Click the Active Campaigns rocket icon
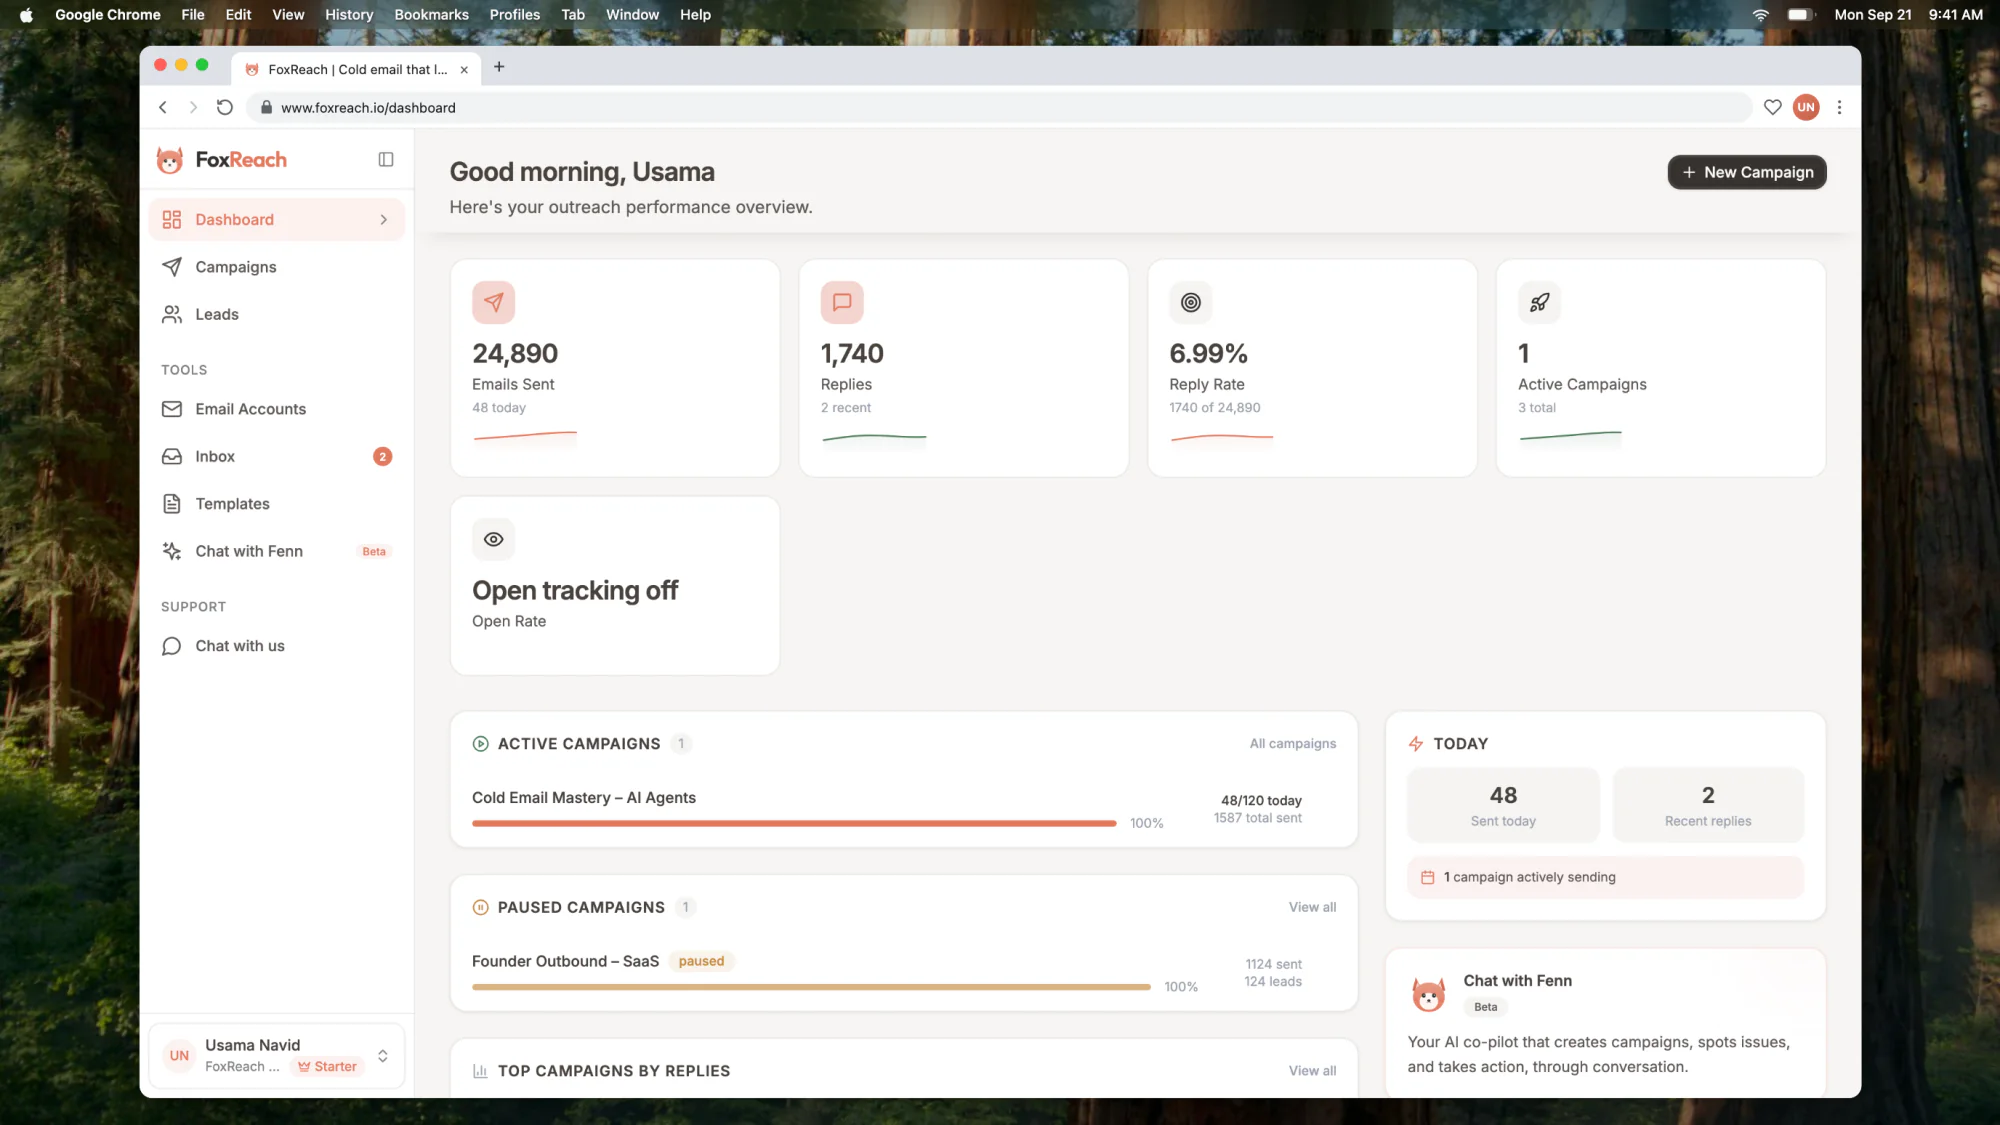2000x1125 pixels. 1540,302
